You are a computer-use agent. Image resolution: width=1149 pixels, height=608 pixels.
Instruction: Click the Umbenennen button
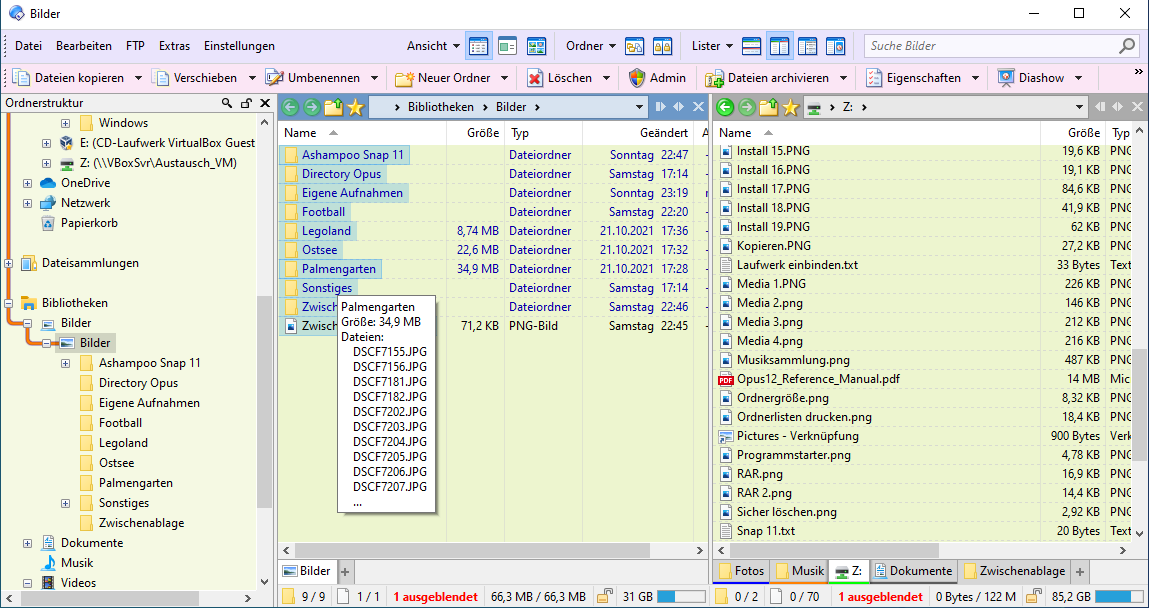(313, 78)
